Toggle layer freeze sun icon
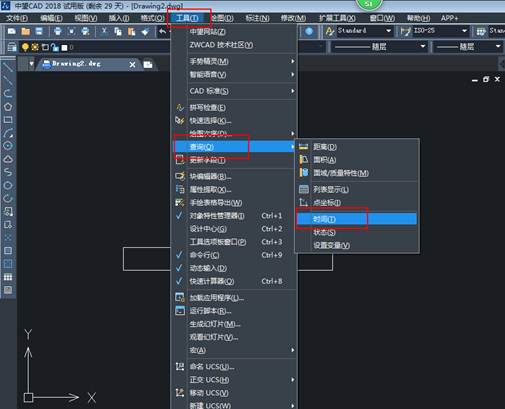The image size is (505, 409). [x=35, y=47]
